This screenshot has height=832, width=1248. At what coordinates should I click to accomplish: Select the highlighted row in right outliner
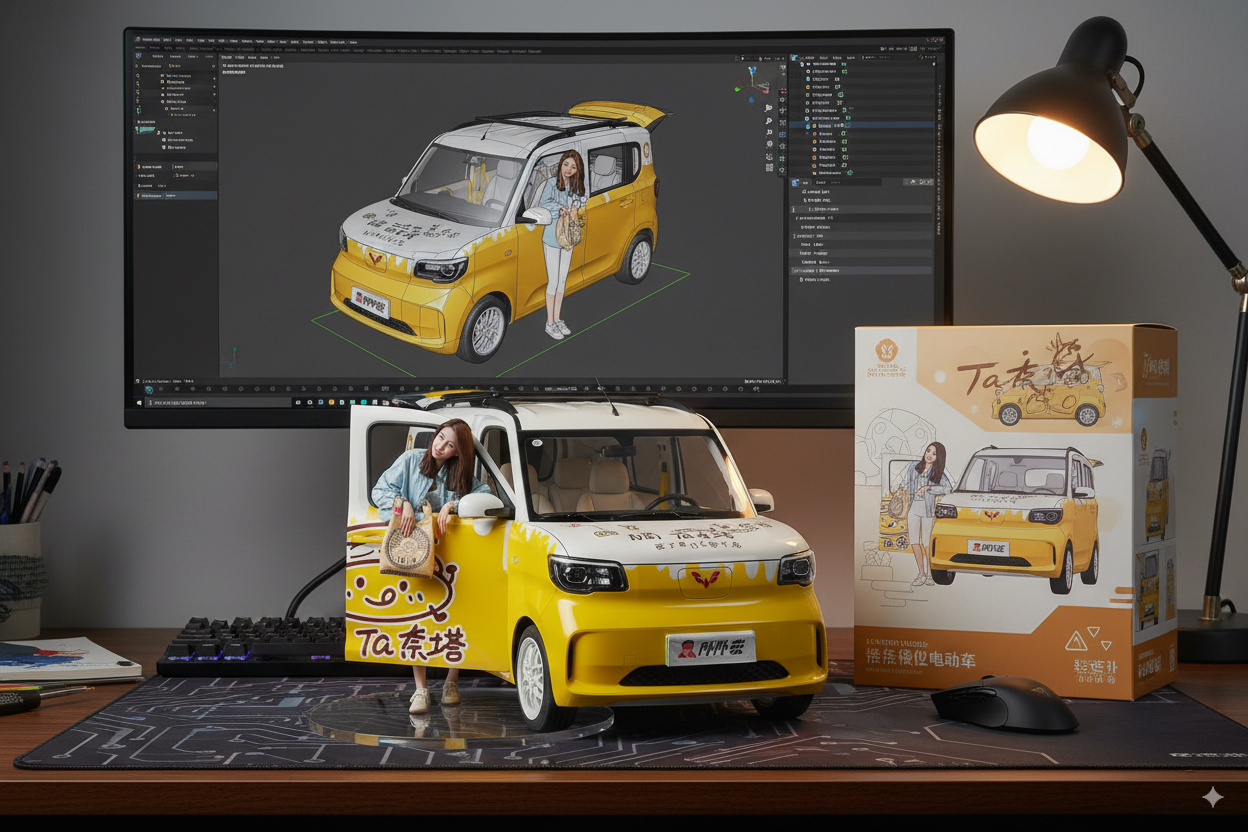tap(862, 125)
